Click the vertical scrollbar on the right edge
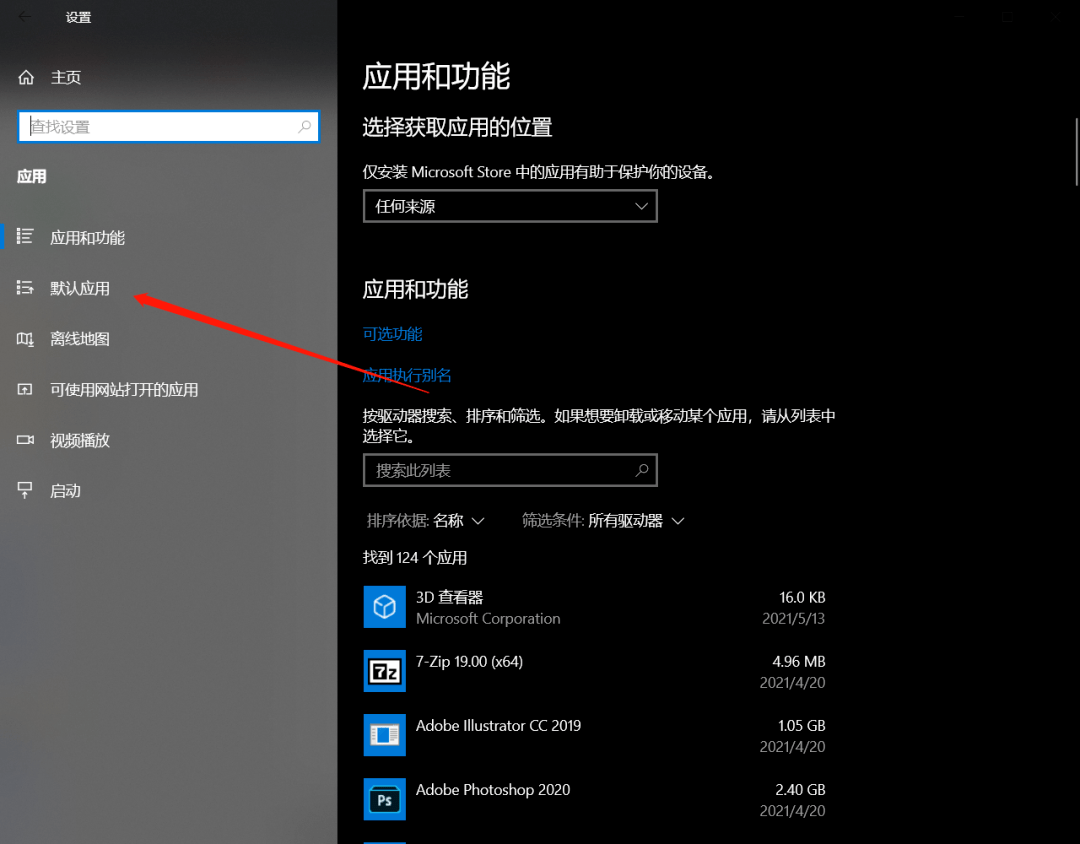This screenshot has height=844, width=1080. point(1077,152)
